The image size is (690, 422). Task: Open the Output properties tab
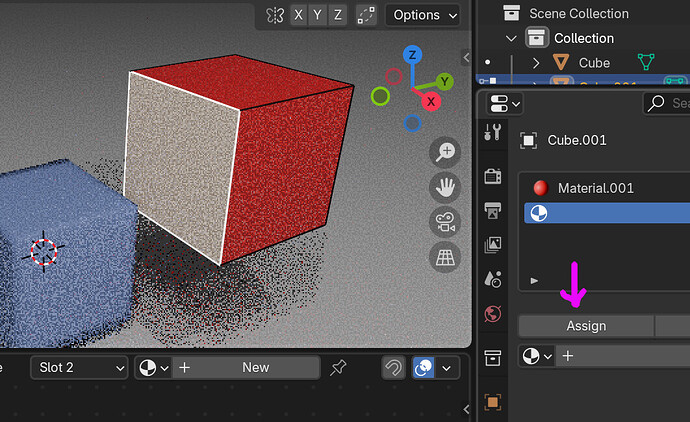click(492, 210)
